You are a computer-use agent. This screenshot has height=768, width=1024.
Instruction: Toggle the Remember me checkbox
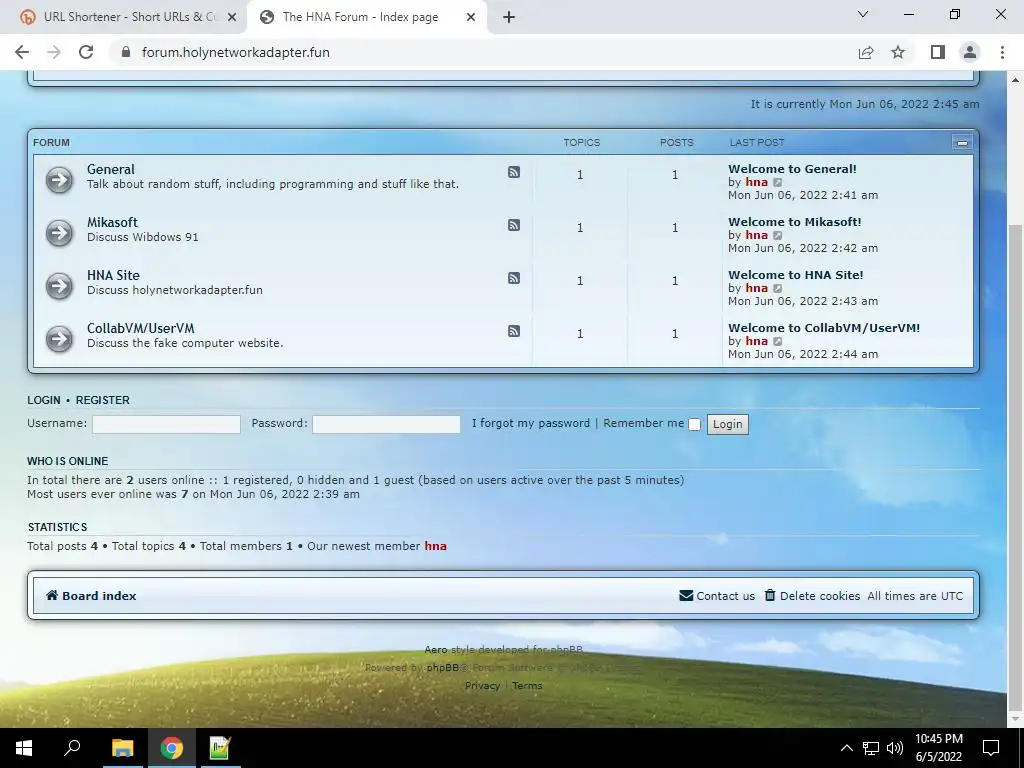(695, 424)
